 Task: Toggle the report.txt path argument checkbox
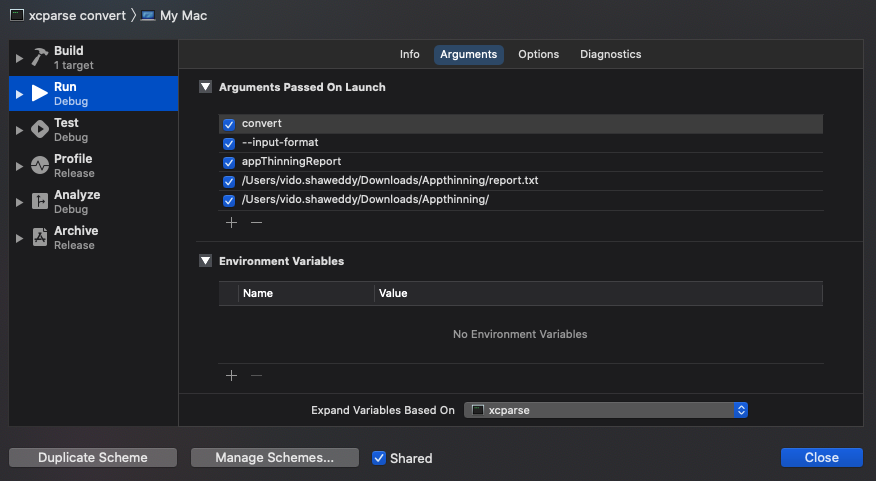click(x=229, y=182)
